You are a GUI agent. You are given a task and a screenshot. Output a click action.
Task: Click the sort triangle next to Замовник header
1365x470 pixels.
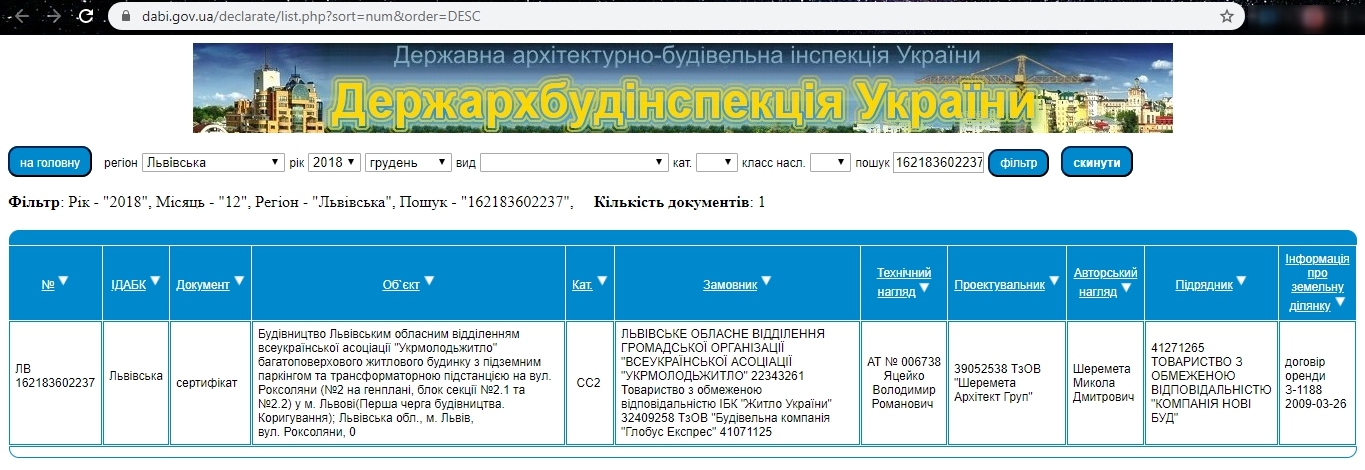click(x=766, y=282)
